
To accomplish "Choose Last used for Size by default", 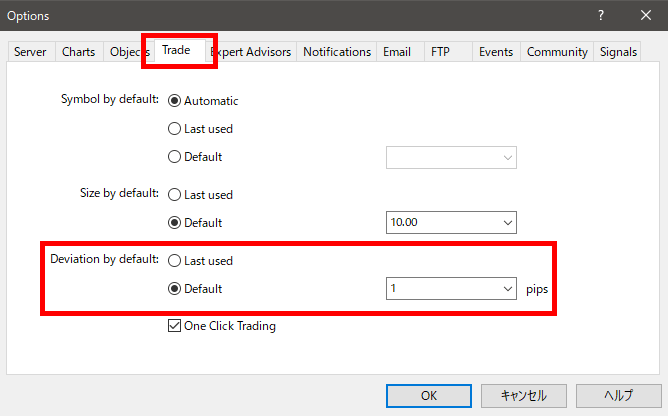I will click(x=174, y=195).
